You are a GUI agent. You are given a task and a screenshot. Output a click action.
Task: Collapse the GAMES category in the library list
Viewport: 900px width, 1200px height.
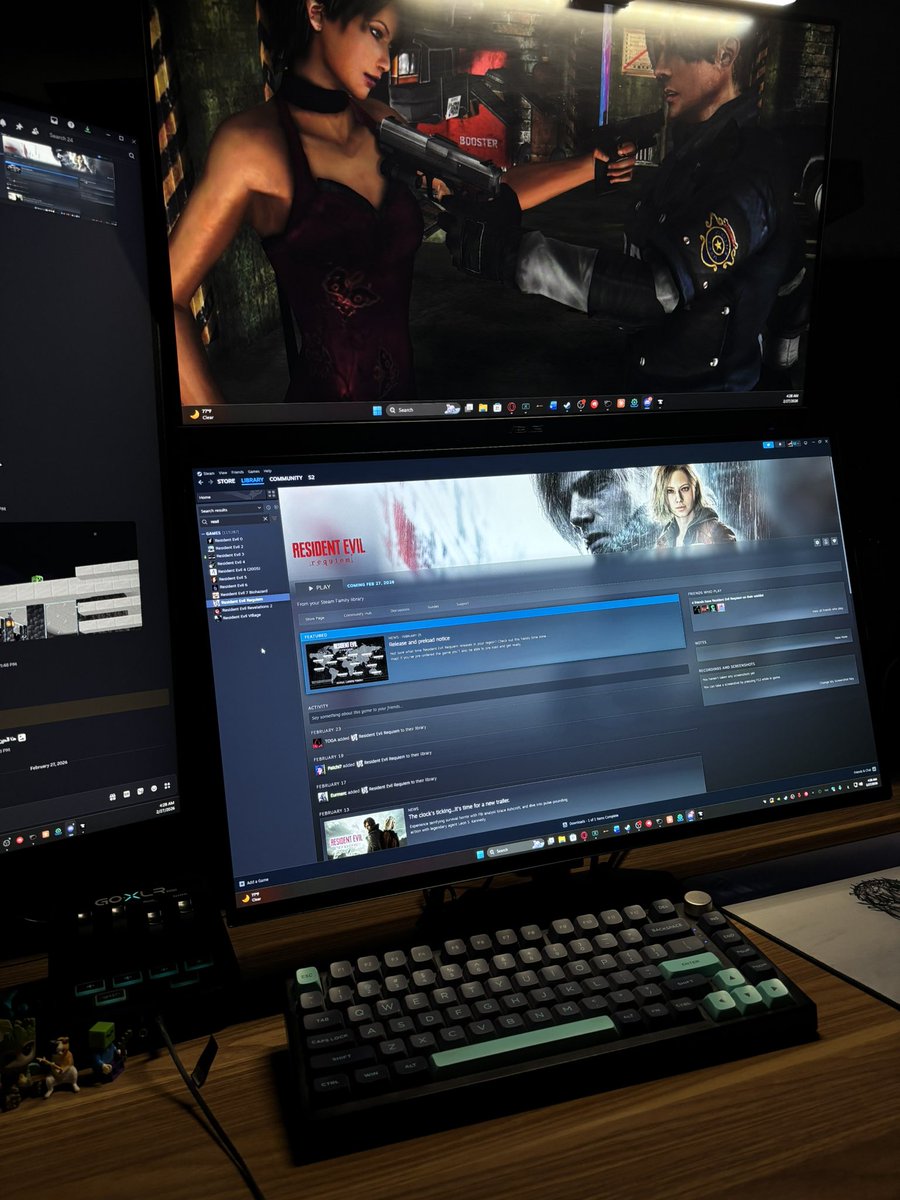pos(203,534)
